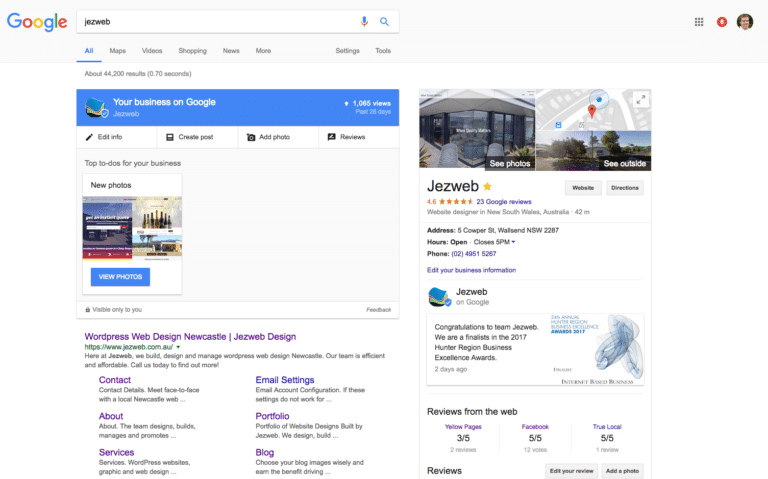
Task: Open the search Tools option
Action: [383, 50]
